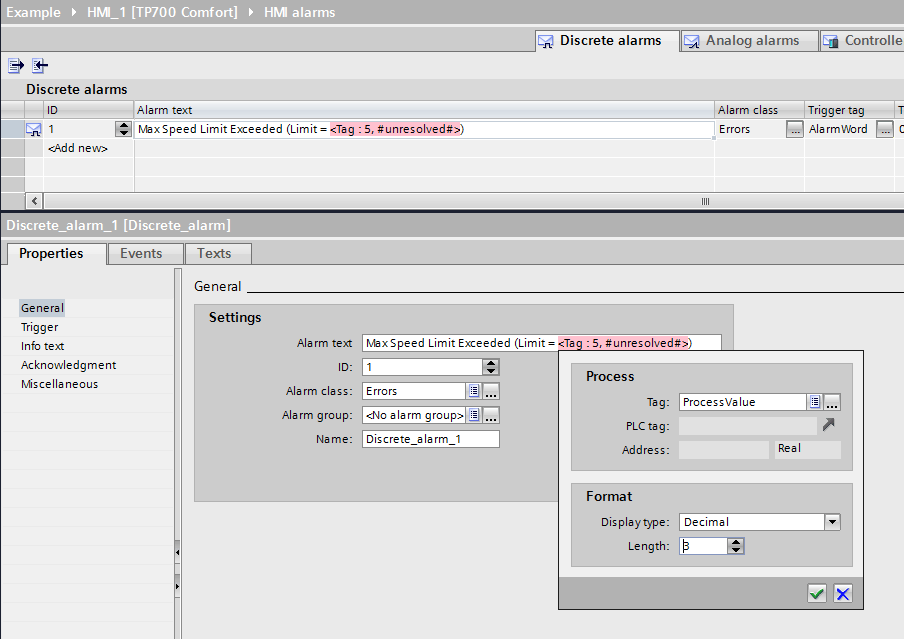Open the Texts tab
This screenshot has width=904, height=639.
[218, 254]
